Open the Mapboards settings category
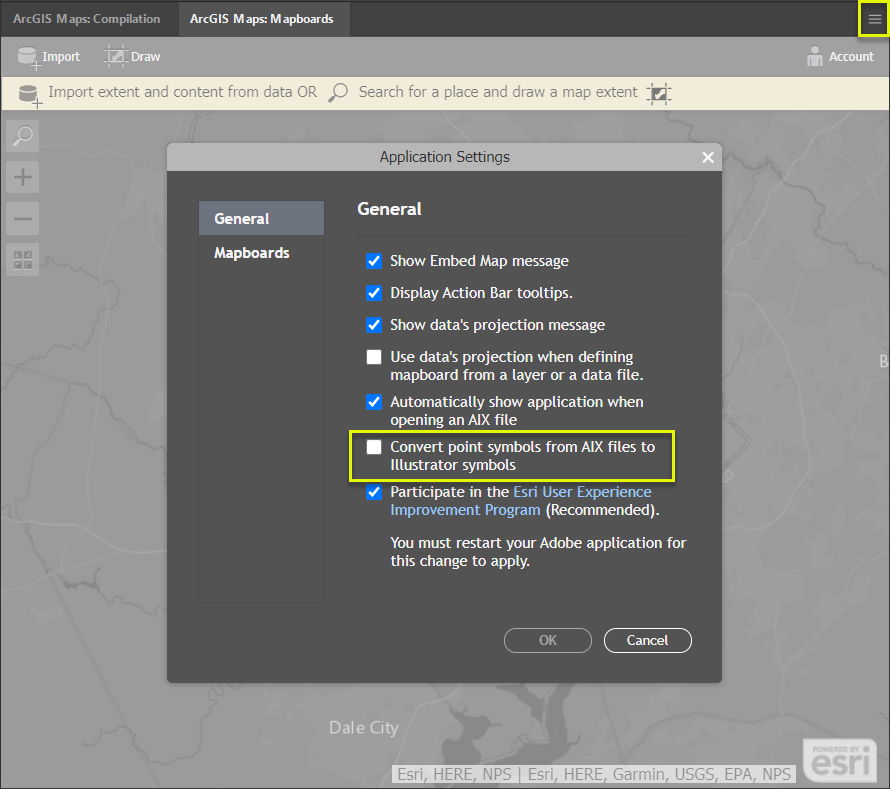The width and height of the screenshot is (890, 789). pos(252,253)
